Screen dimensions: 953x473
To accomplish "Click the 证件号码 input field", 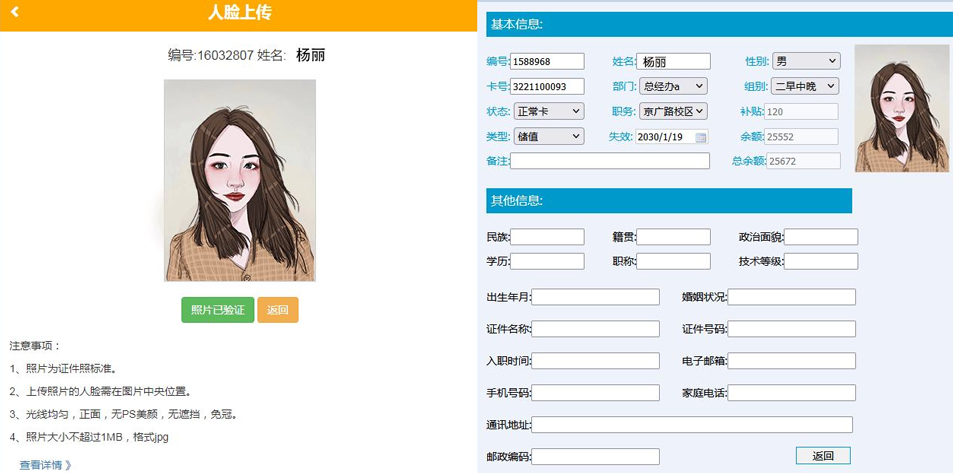I will 792,329.
